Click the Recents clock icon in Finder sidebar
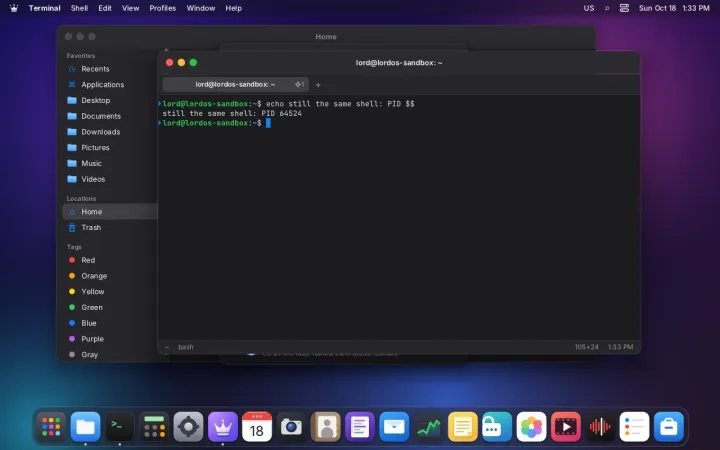 (72, 69)
